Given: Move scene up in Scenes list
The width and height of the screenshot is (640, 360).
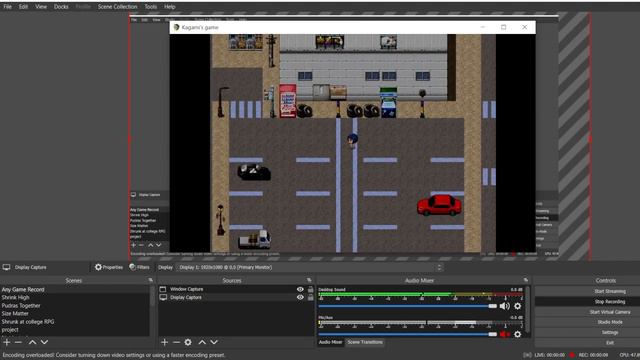Looking at the screenshot, I should click(x=32, y=342).
